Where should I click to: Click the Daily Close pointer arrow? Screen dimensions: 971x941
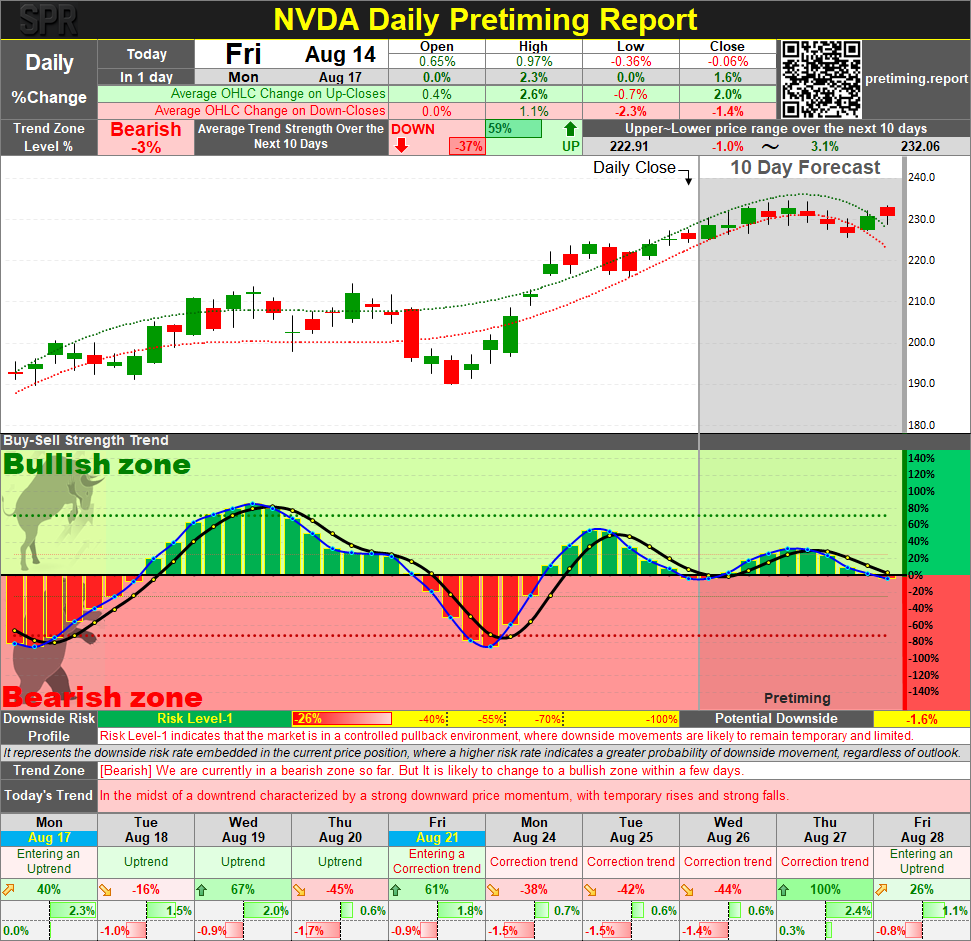pyautogui.click(x=687, y=176)
